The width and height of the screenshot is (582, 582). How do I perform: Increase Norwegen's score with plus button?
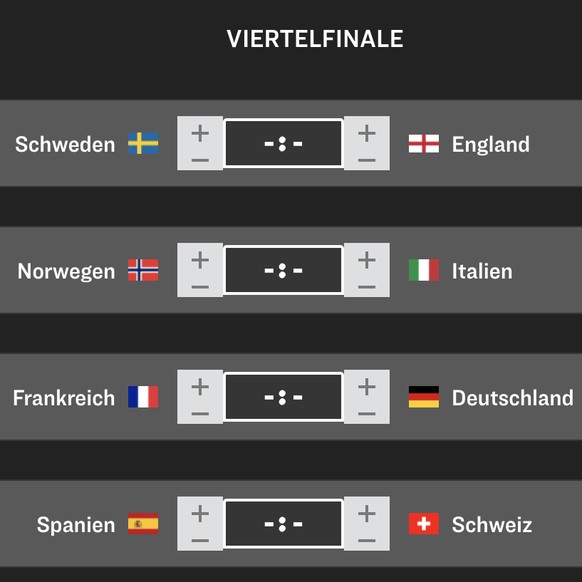pyautogui.click(x=200, y=260)
